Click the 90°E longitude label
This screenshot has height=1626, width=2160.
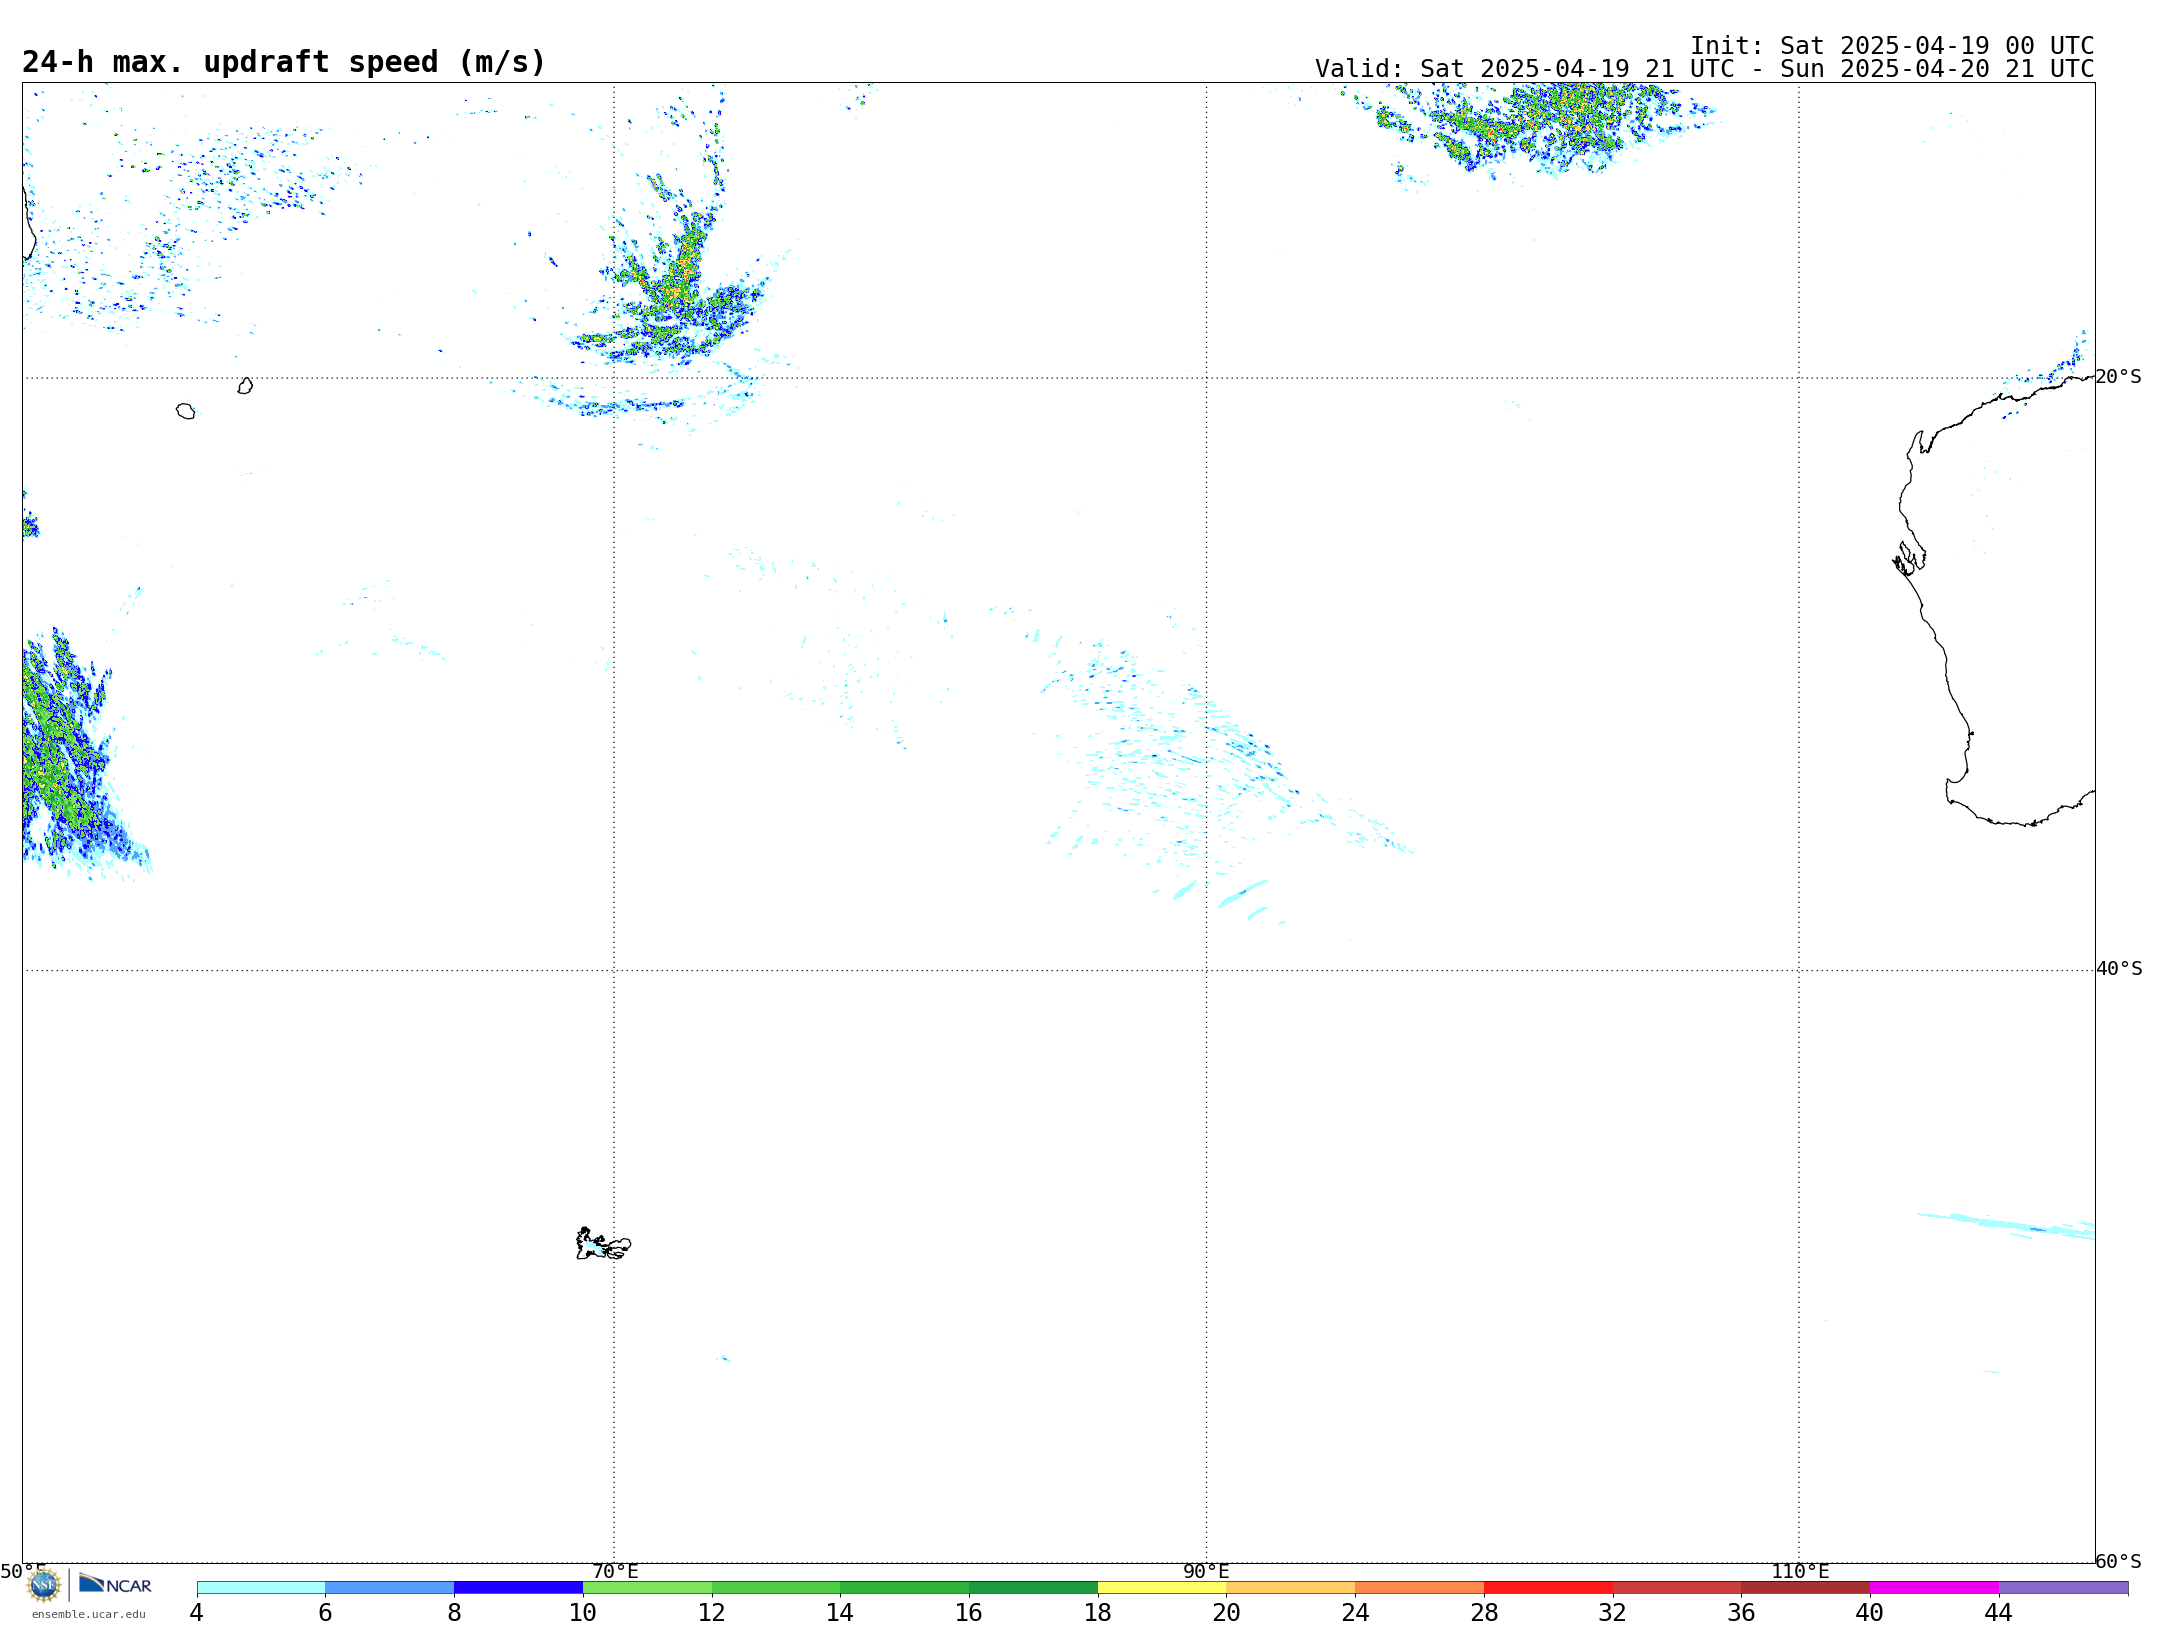1206,1571
